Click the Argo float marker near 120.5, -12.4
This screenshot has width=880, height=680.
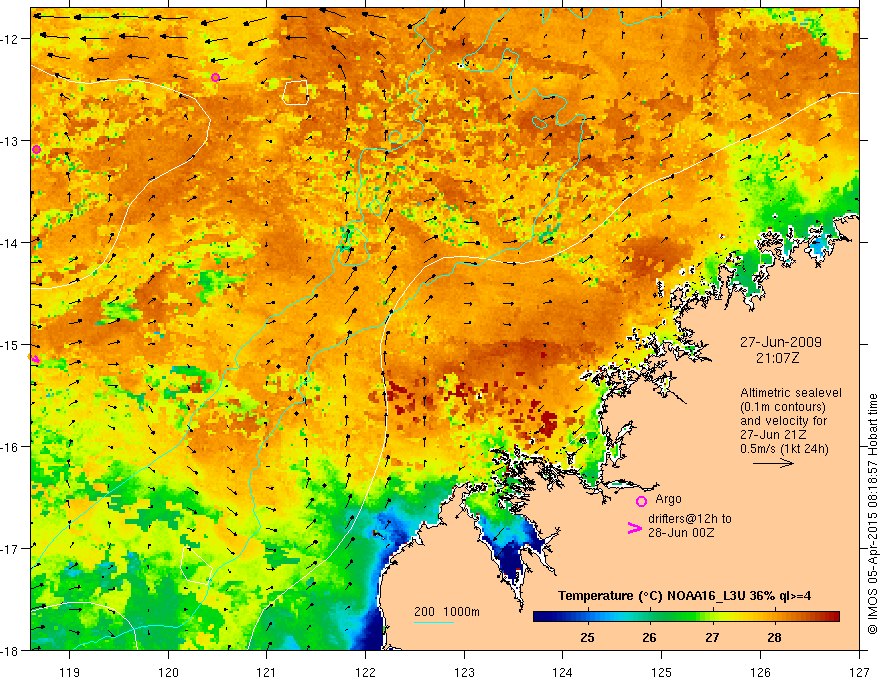tap(216, 77)
